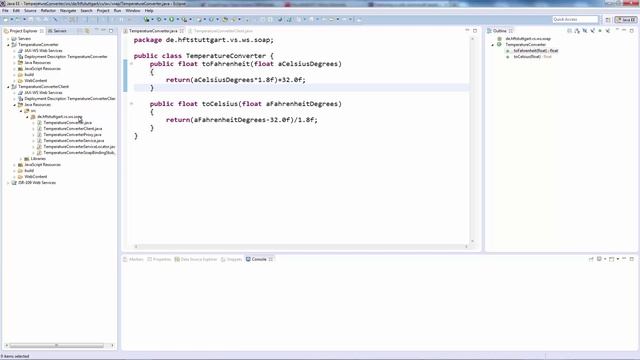
Task: Switch to the Properties tab
Action: click(159, 259)
